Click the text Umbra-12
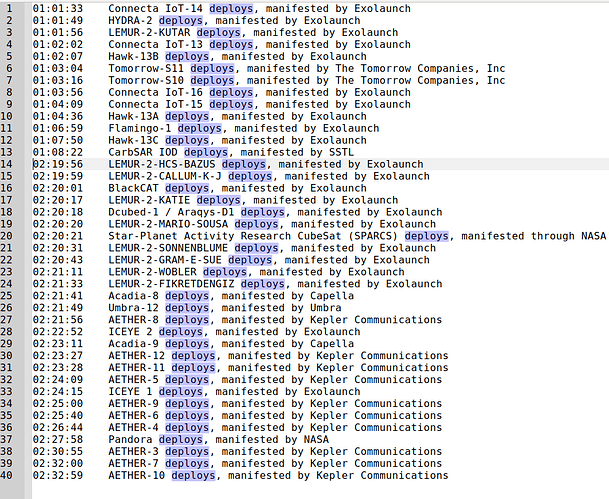 point(133,308)
